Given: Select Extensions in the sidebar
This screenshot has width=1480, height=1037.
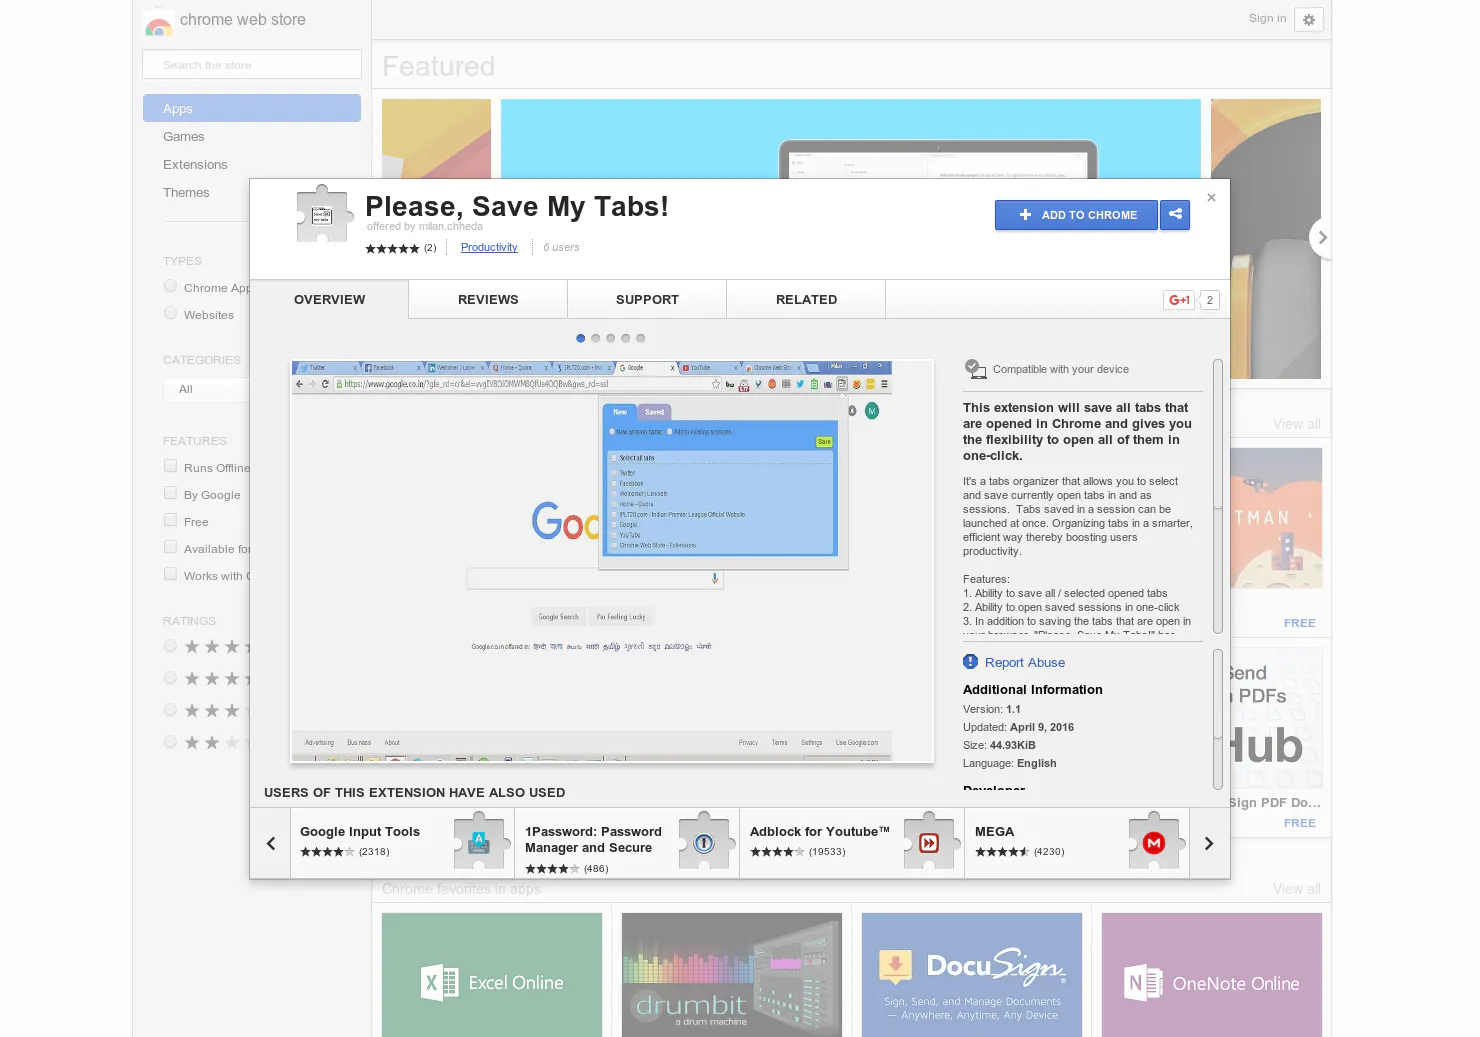Looking at the screenshot, I should [x=195, y=165].
